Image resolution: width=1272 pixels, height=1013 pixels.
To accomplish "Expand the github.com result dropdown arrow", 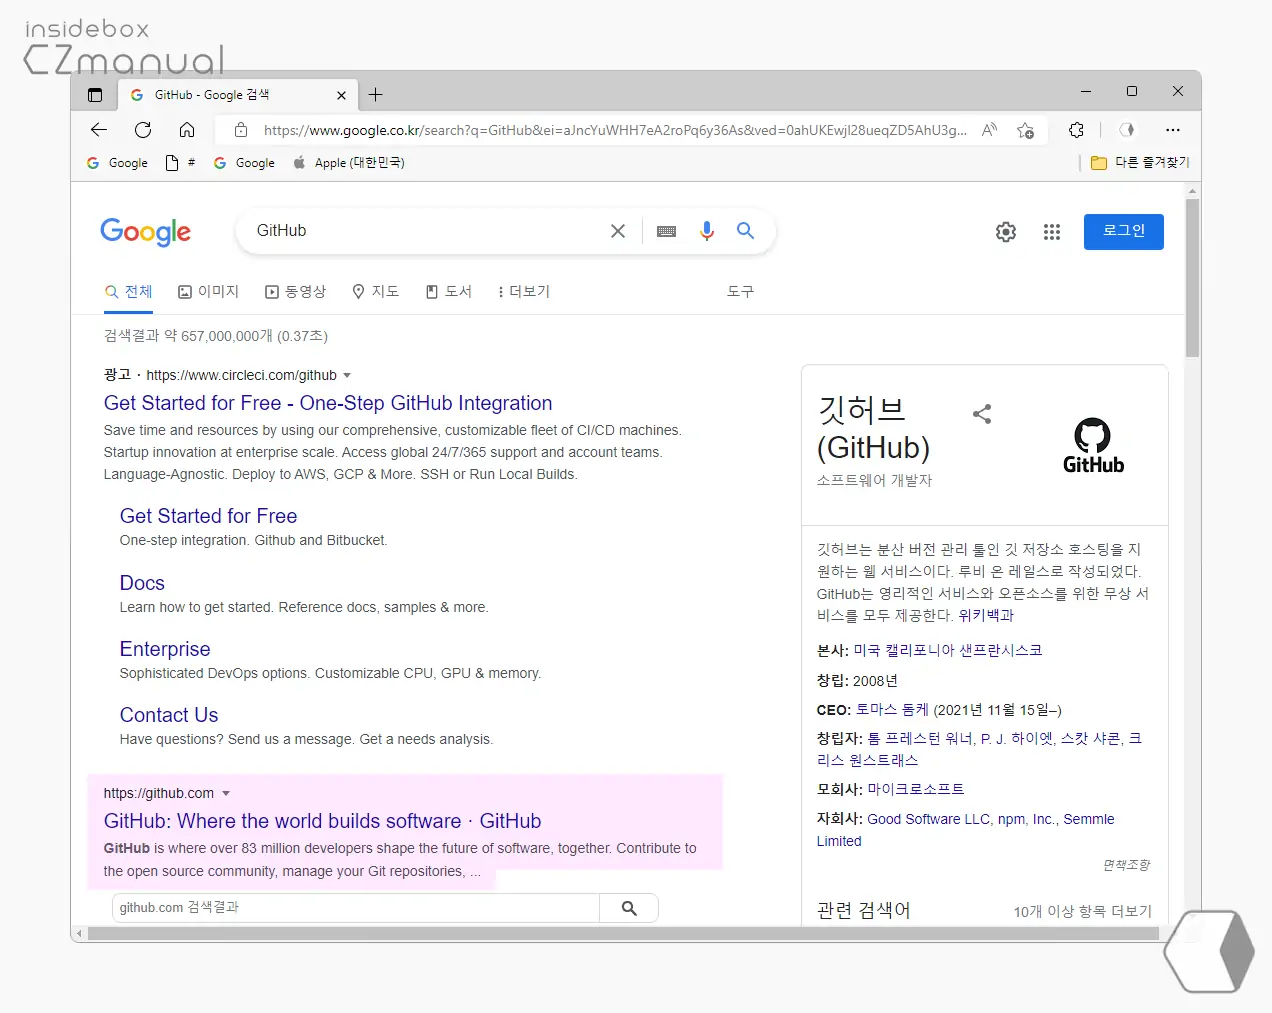I will pos(226,794).
